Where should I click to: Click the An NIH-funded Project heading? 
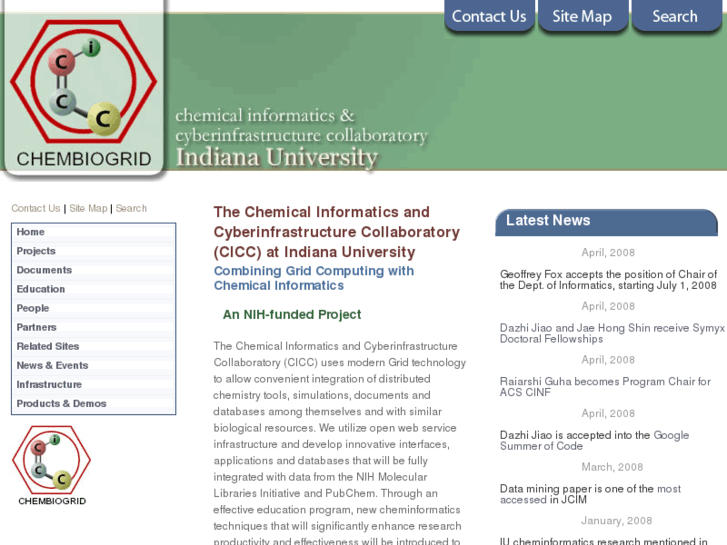point(292,314)
